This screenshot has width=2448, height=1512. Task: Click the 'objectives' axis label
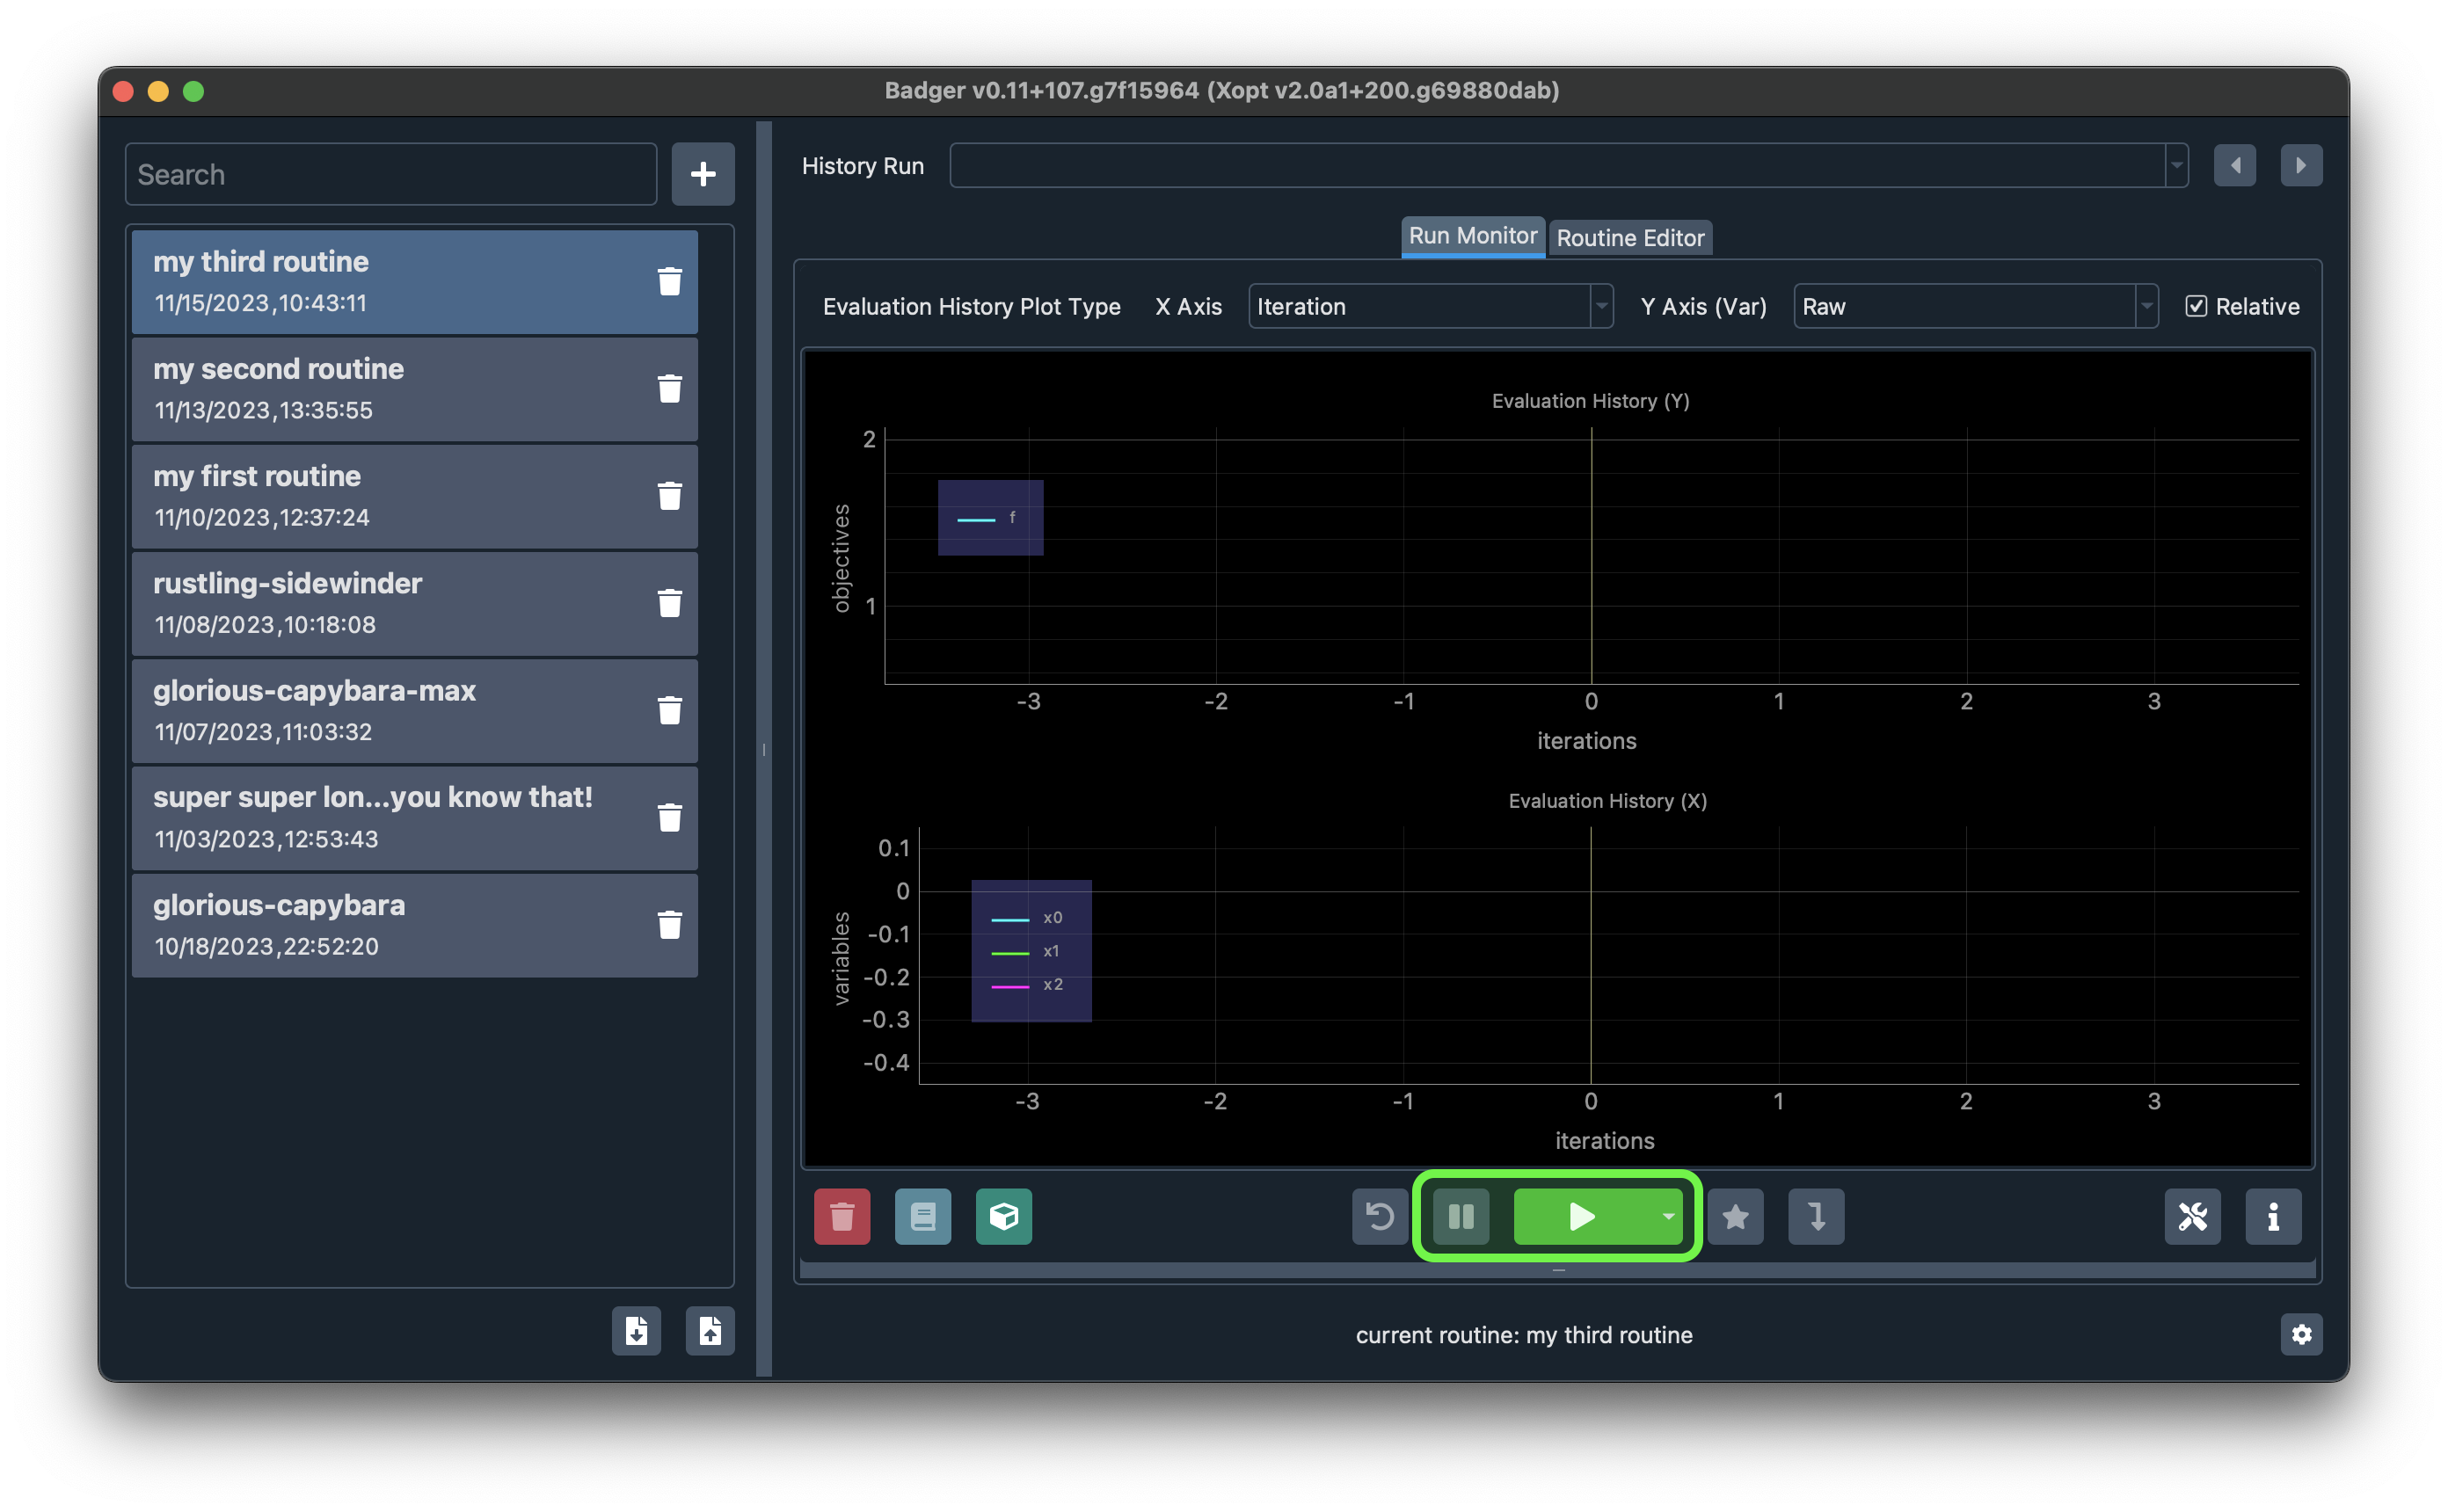[841, 558]
